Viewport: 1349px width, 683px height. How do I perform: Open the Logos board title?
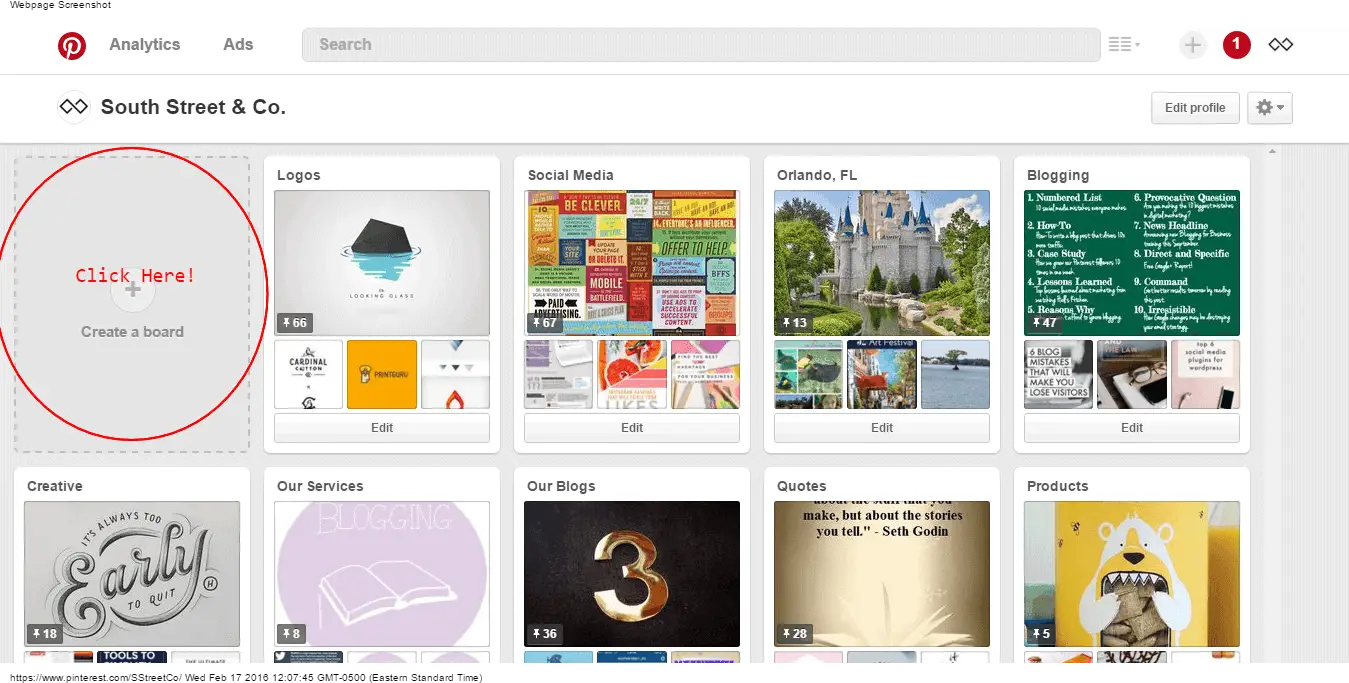pyautogui.click(x=299, y=175)
